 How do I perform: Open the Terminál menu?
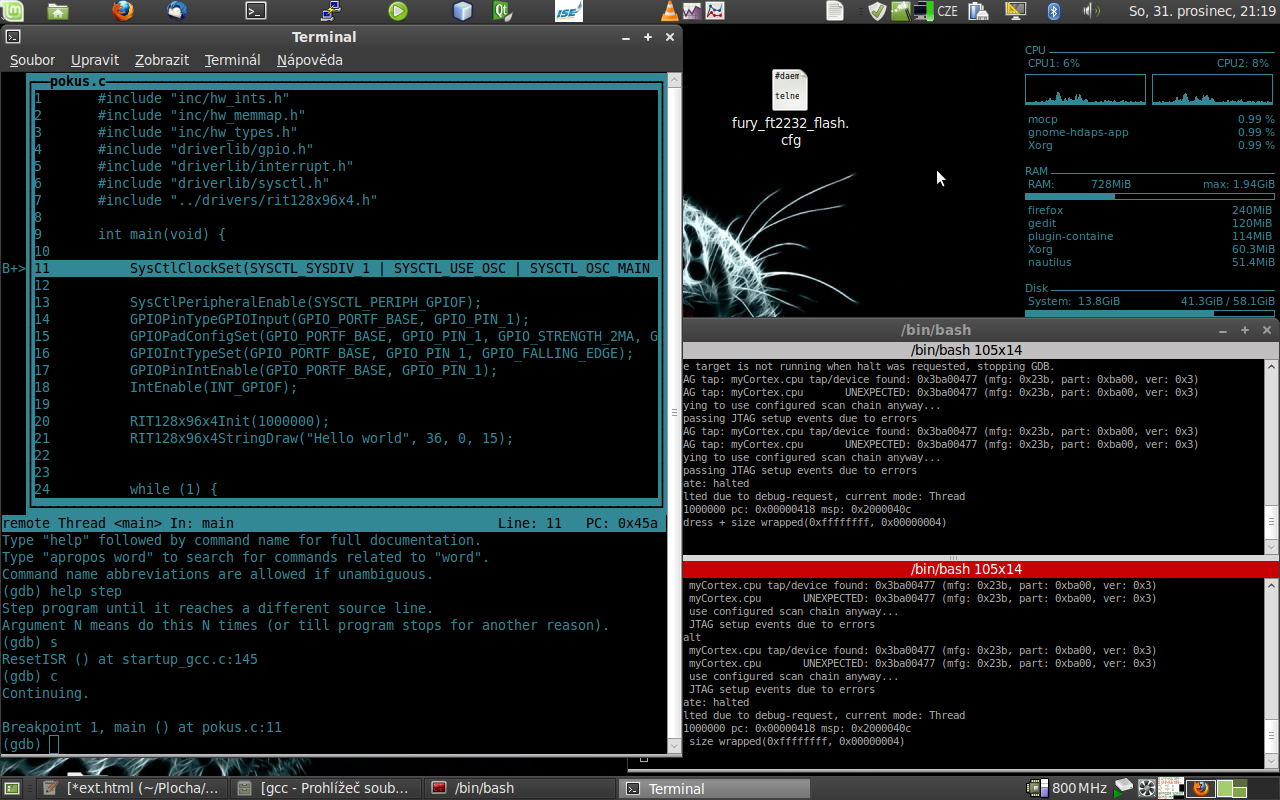(x=232, y=60)
